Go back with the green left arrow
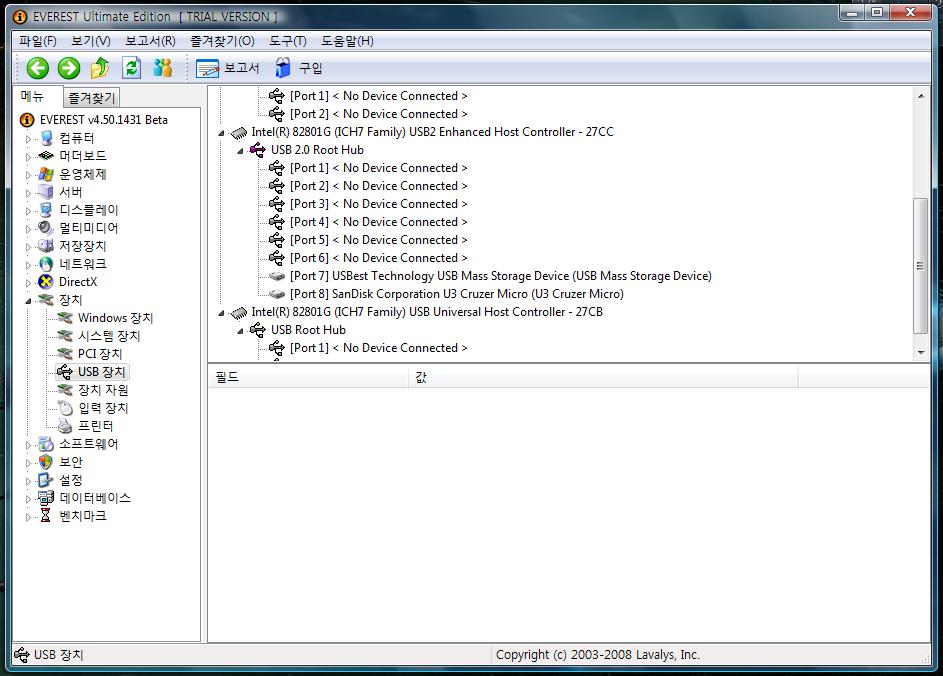 click(37, 68)
